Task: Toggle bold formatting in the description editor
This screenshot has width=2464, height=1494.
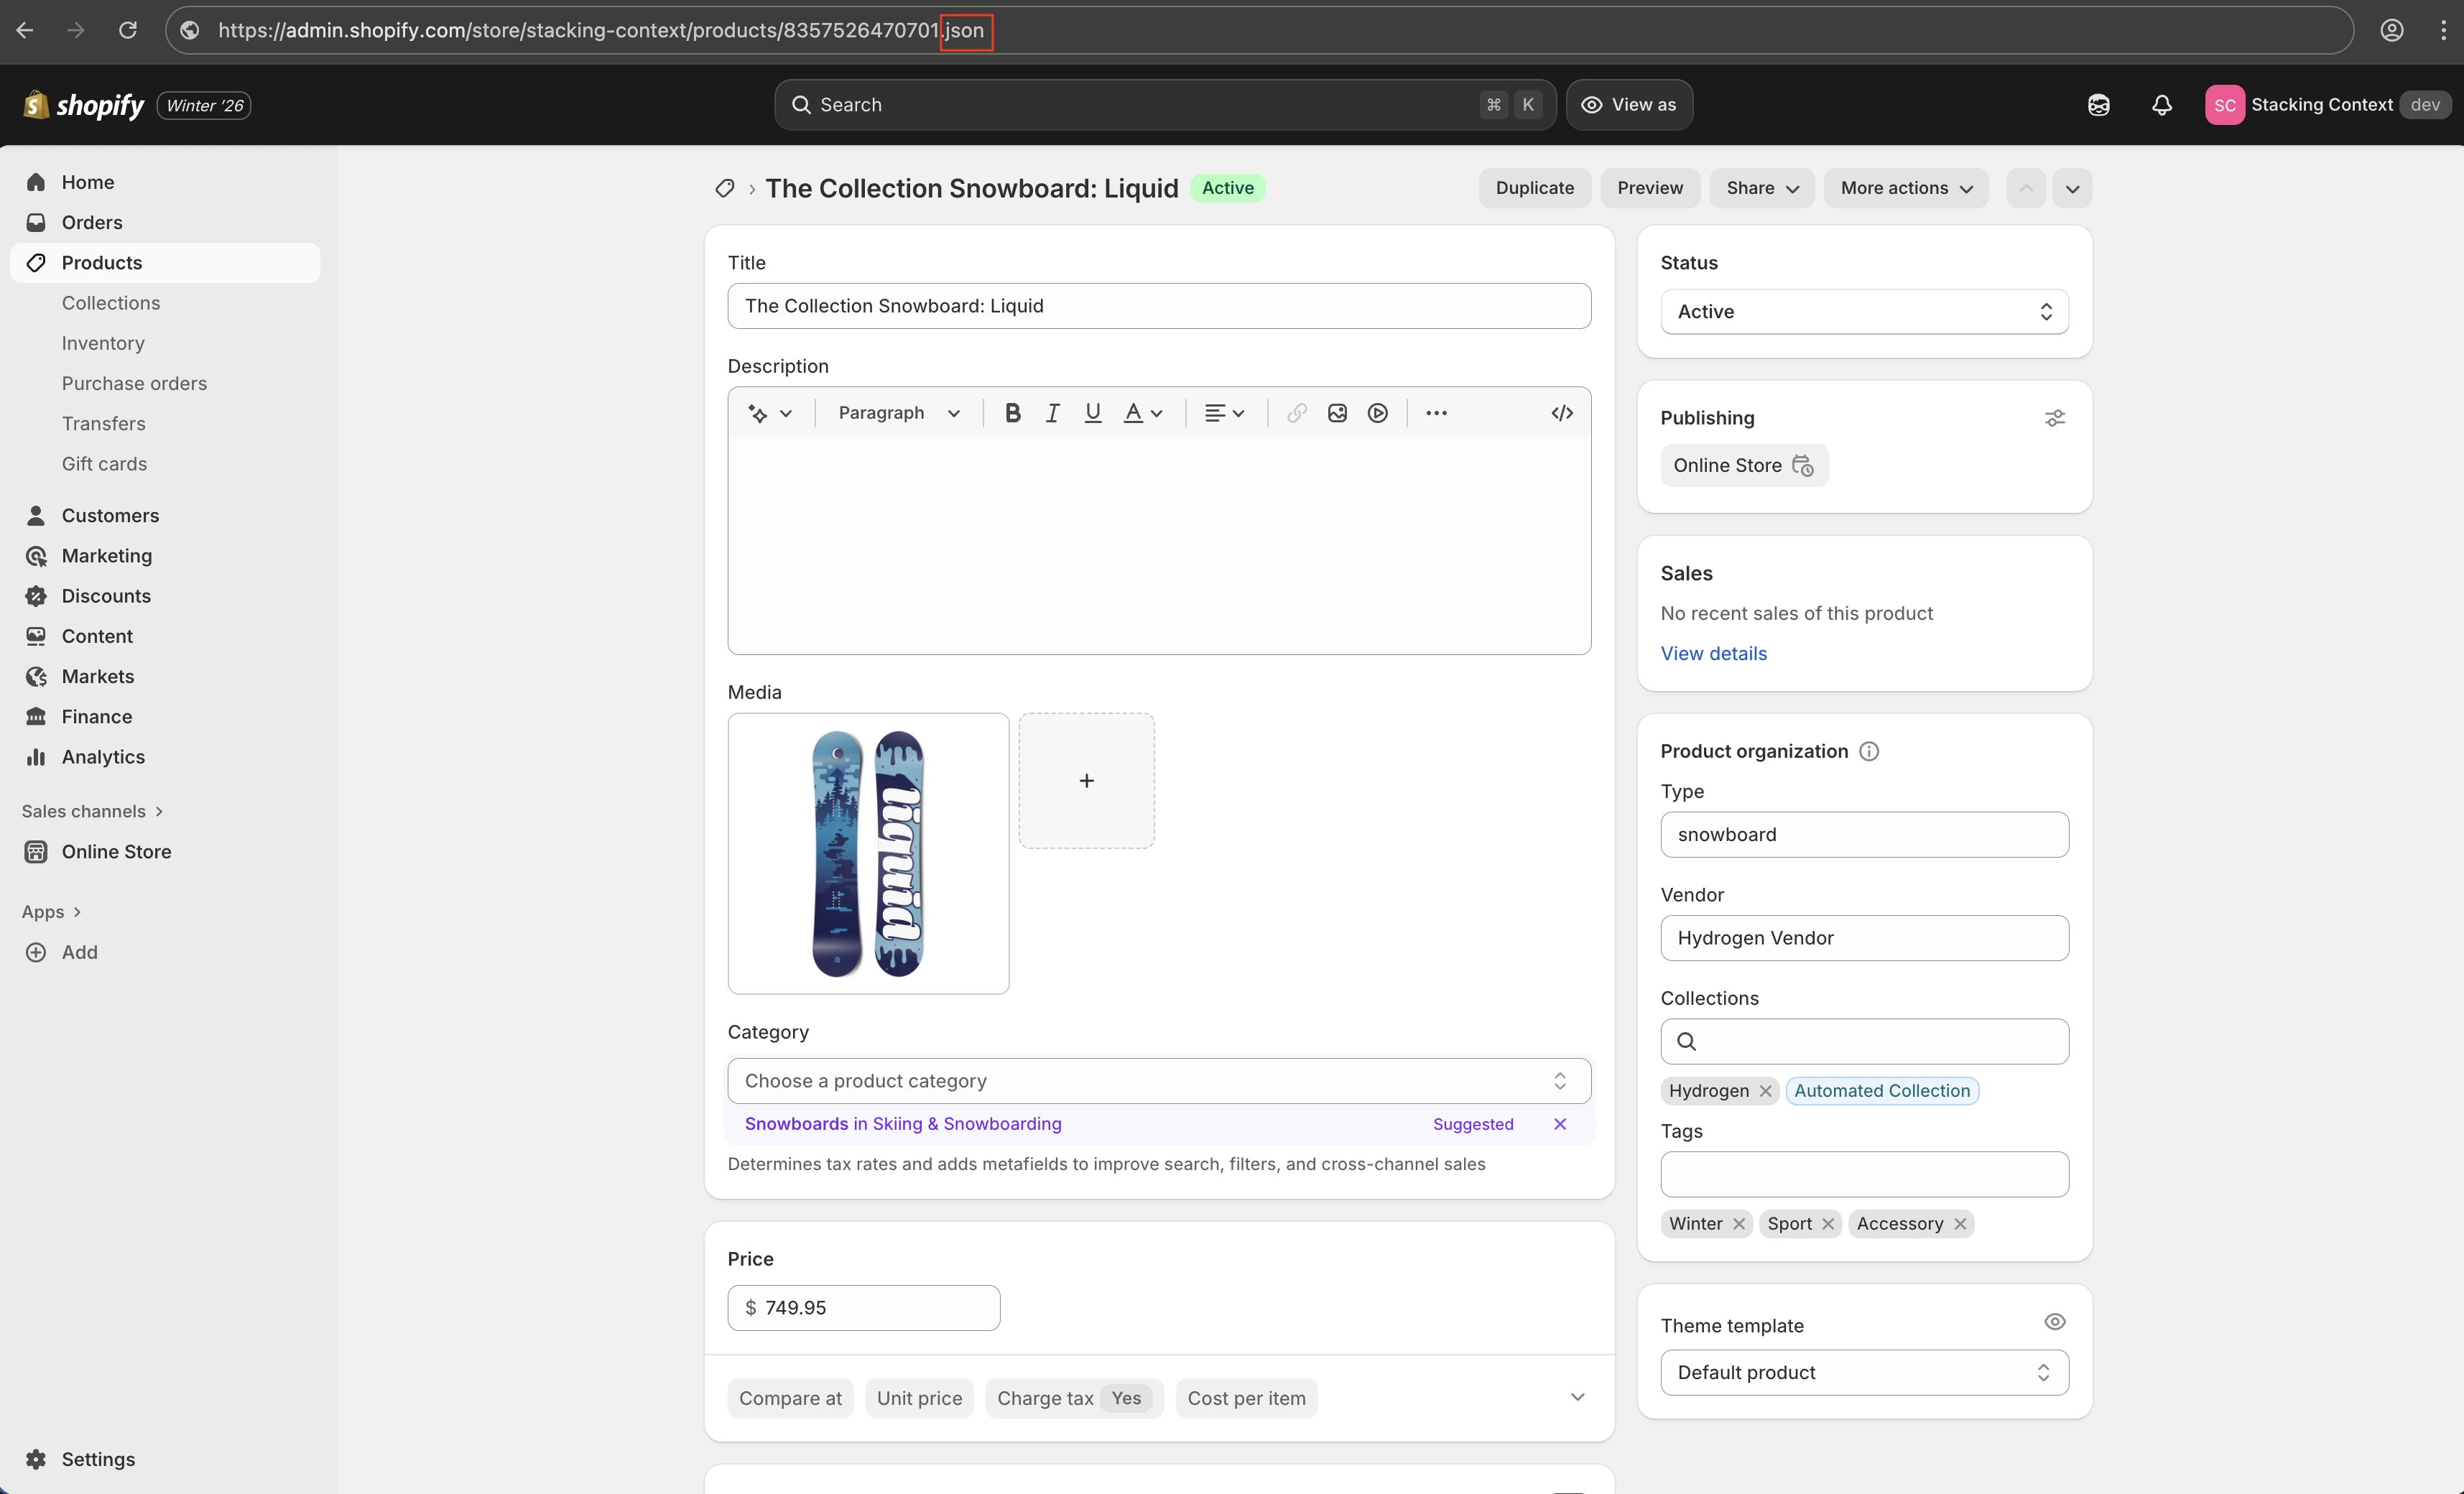Action: pyautogui.click(x=1013, y=412)
